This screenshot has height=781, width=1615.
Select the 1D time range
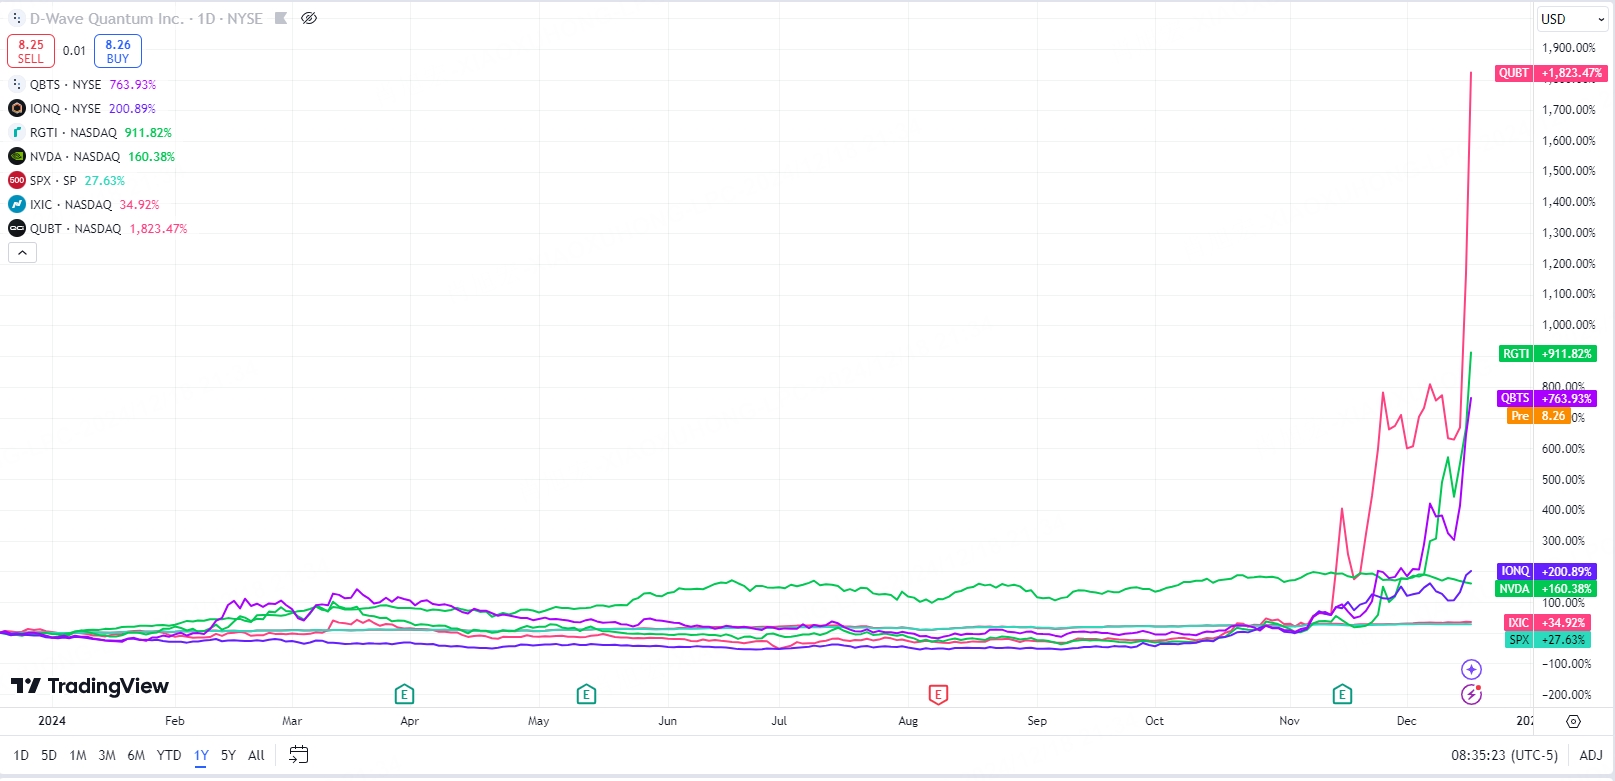tap(21, 755)
